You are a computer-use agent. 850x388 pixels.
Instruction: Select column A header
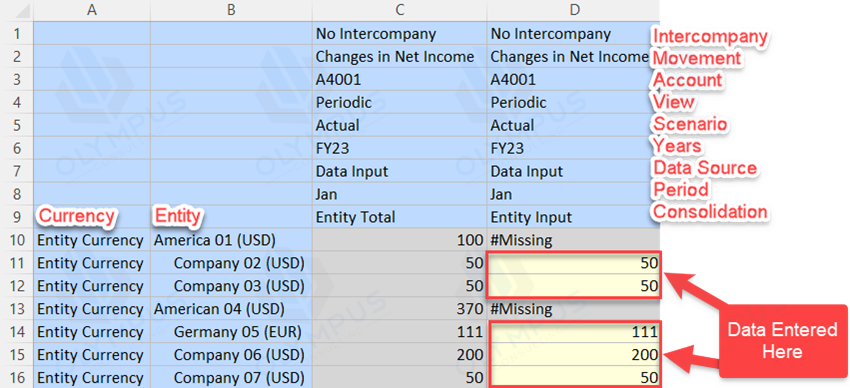tap(92, 10)
